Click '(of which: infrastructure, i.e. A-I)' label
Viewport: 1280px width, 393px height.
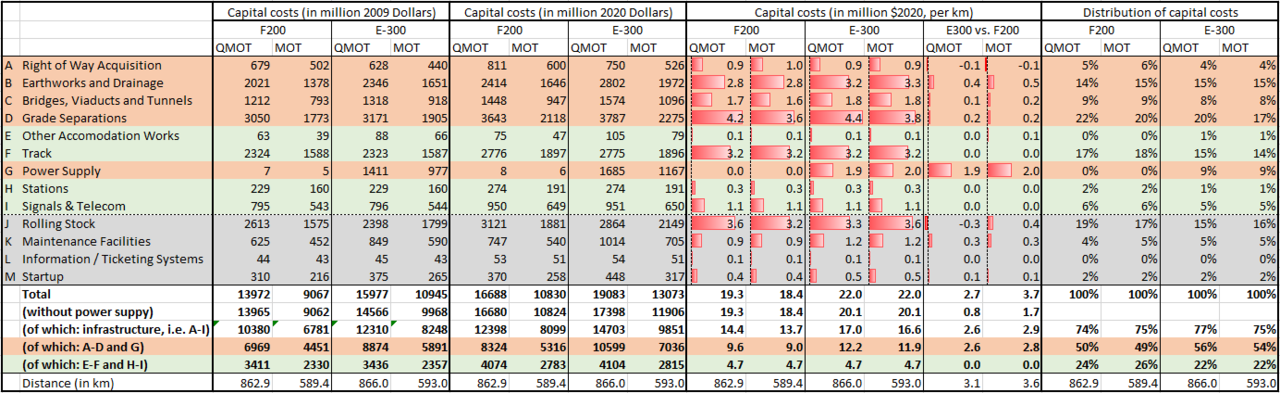pyautogui.click(x=116, y=330)
